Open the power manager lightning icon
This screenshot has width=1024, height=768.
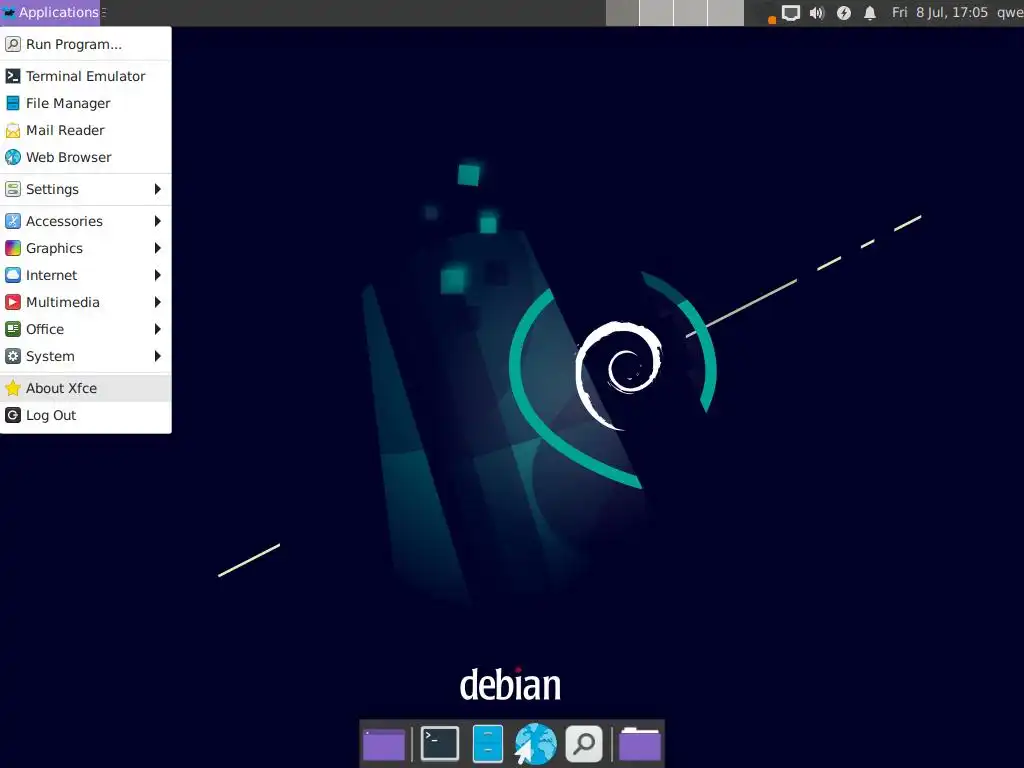pyautogui.click(x=844, y=13)
